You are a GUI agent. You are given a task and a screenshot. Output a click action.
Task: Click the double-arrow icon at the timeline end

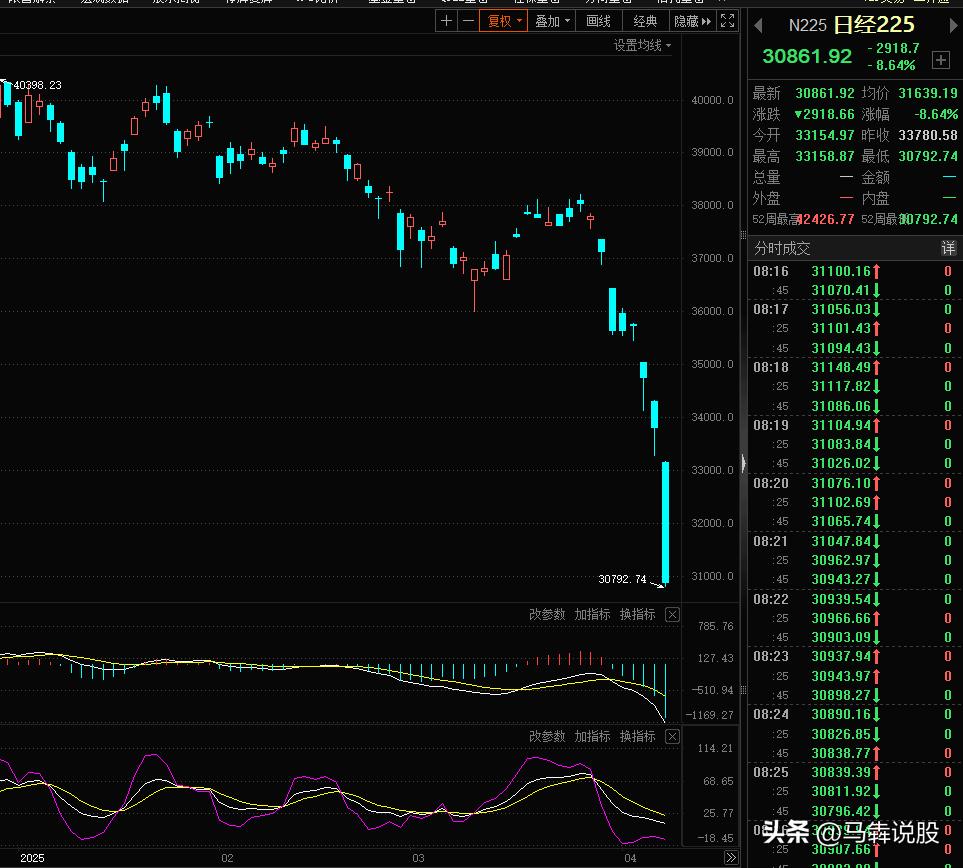click(x=731, y=858)
